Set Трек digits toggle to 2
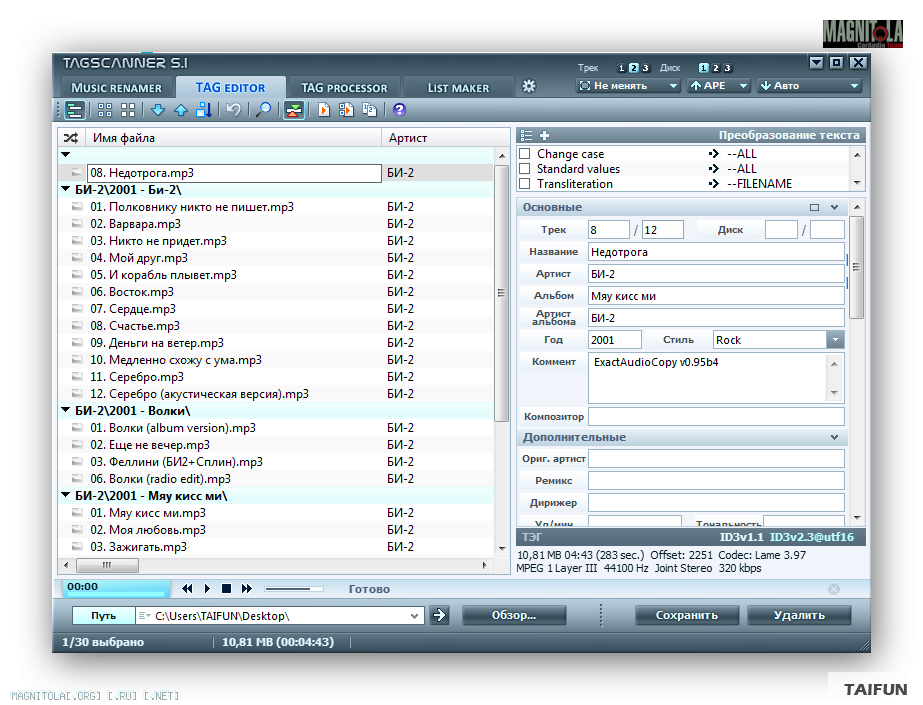The image size is (923, 705). click(633, 68)
